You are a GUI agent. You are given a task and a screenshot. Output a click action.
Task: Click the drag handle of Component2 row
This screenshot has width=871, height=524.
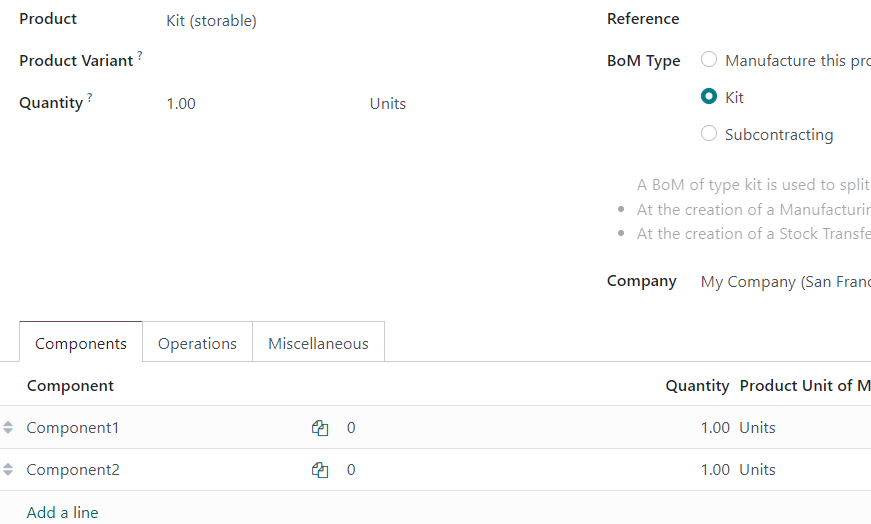coord(8,470)
